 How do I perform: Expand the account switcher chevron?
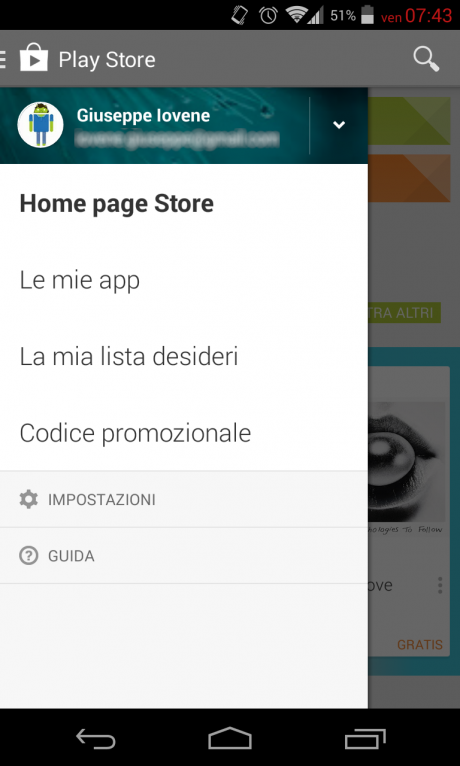click(x=339, y=125)
